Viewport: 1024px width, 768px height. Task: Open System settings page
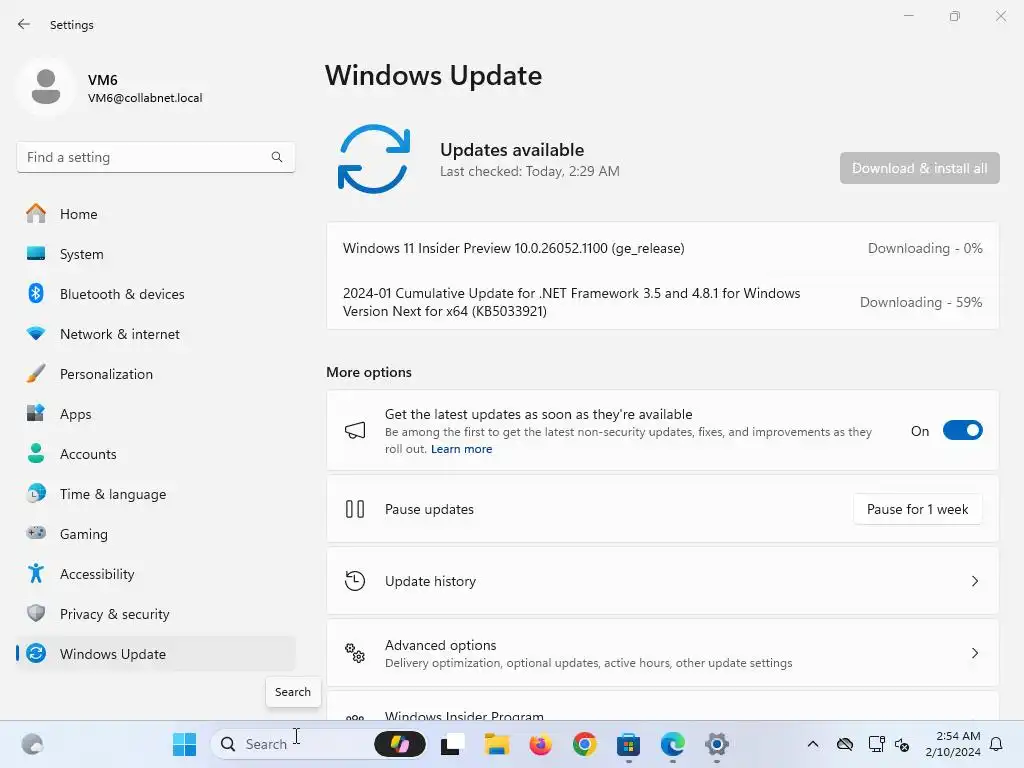[155, 254]
